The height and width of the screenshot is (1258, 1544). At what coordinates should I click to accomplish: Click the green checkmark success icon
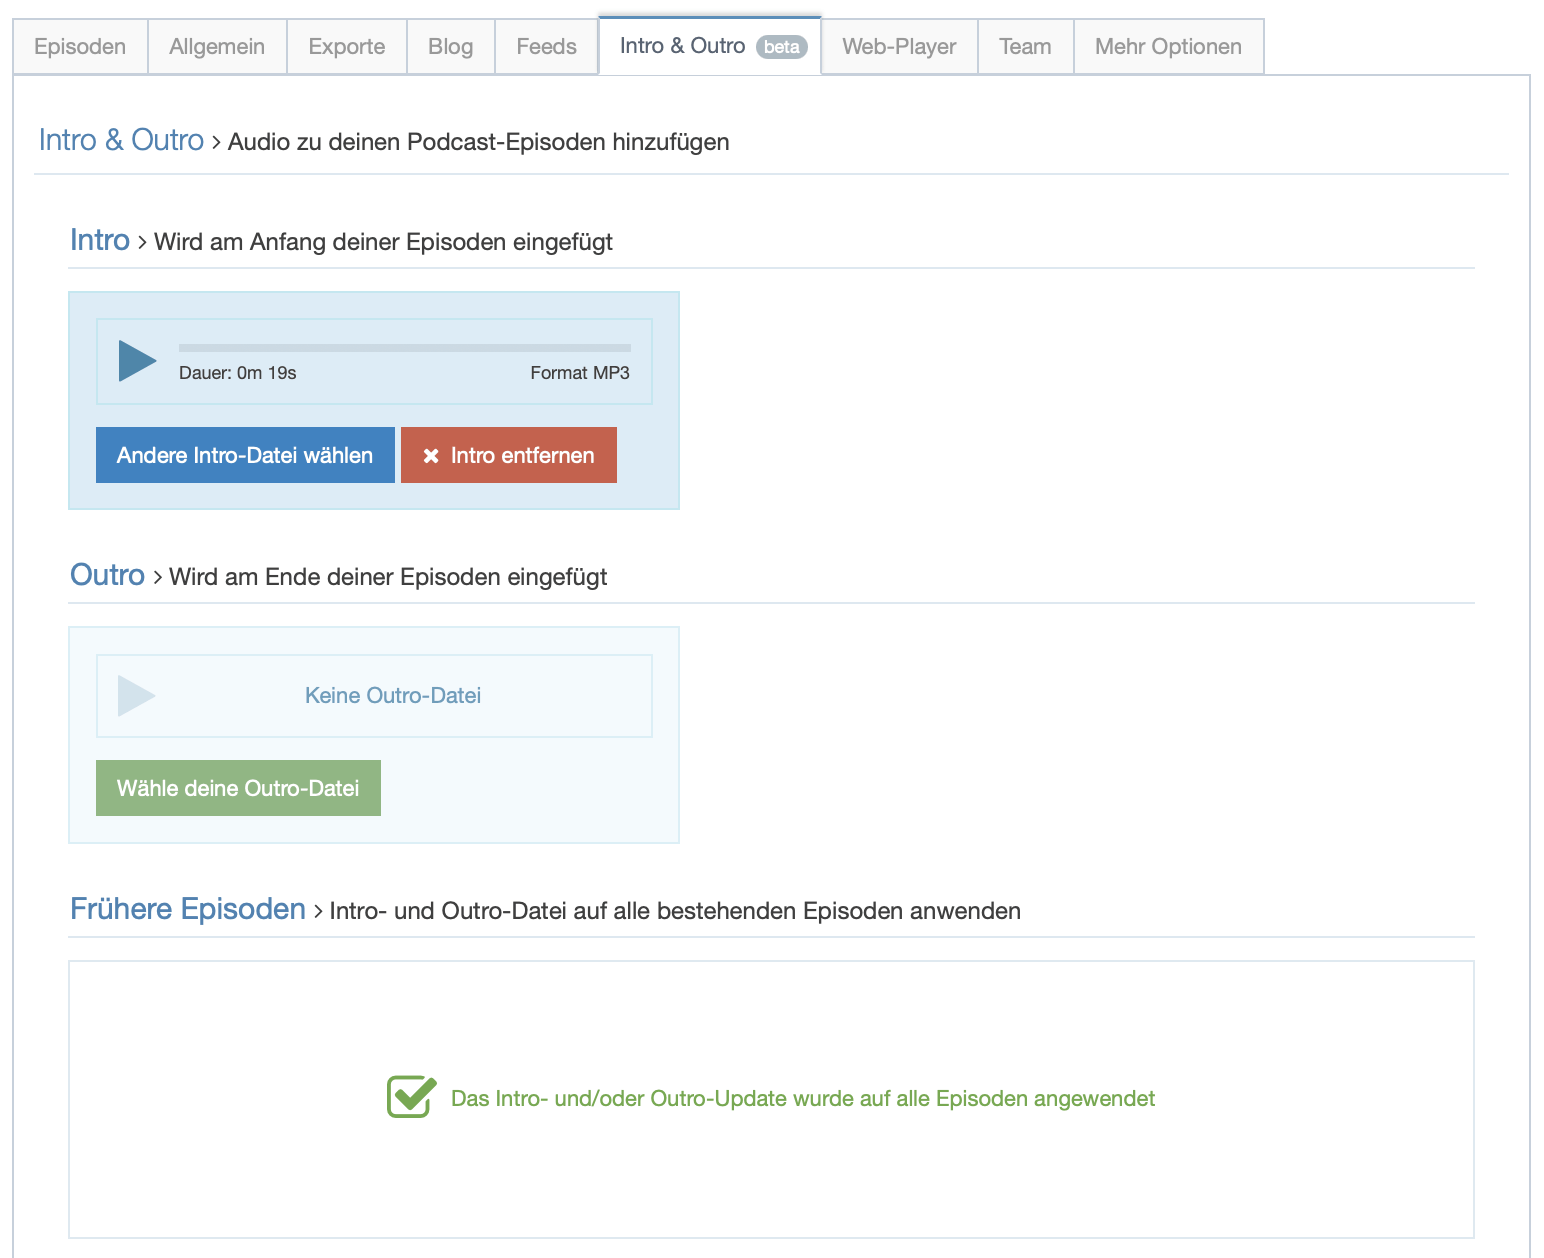point(411,1097)
